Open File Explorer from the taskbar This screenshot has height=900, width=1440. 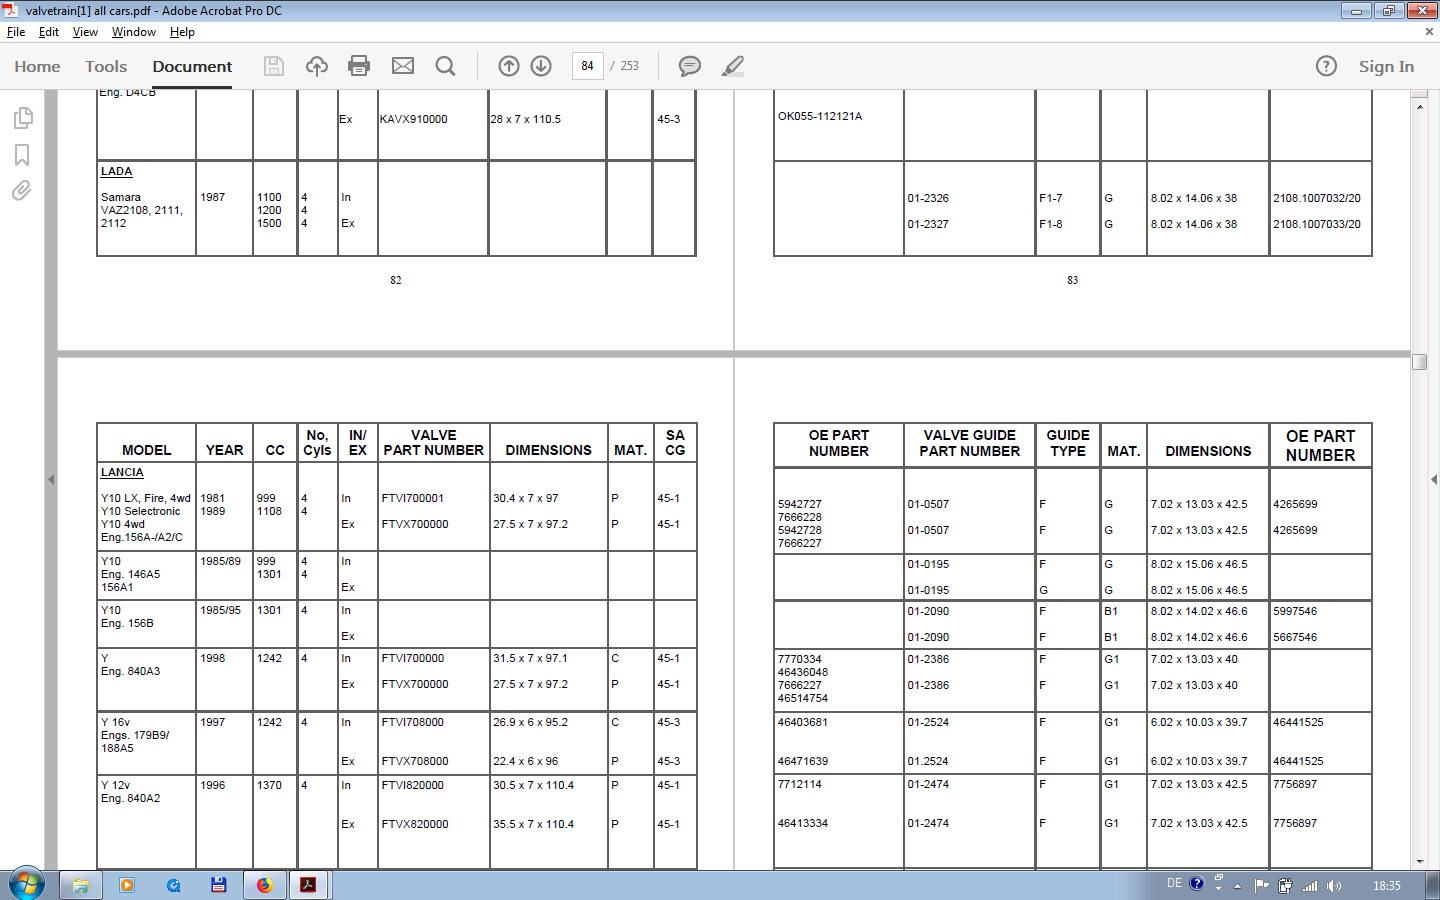coord(80,885)
